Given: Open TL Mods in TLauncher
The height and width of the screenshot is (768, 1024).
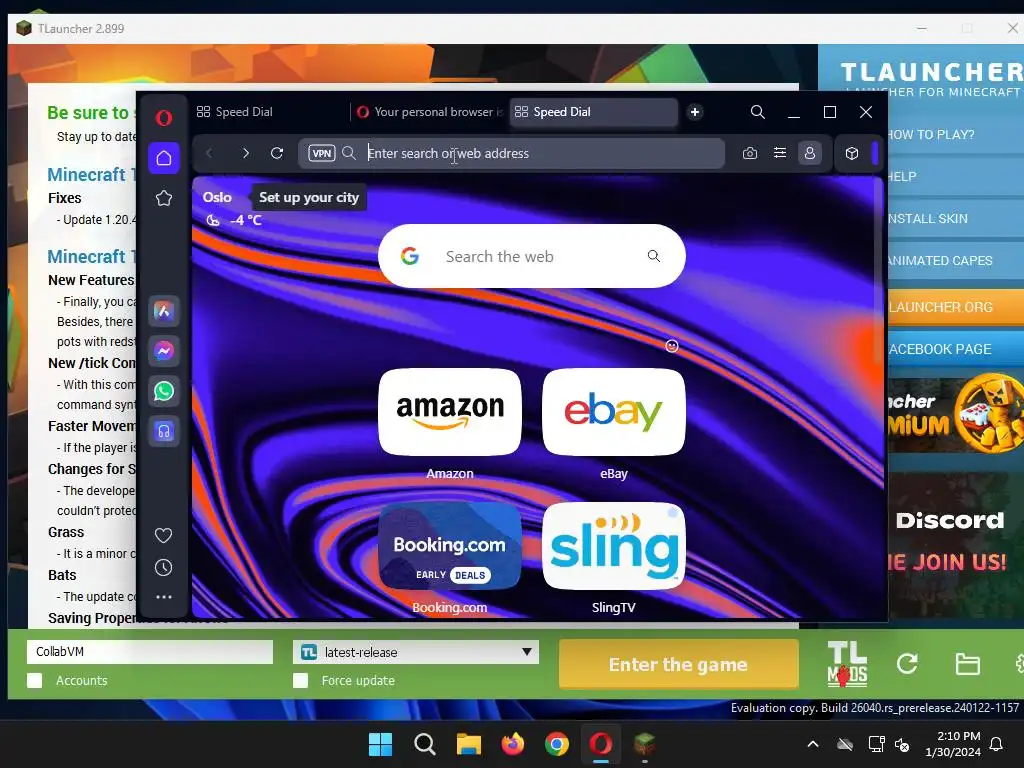Looking at the screenshot, I should (x=847, y=664).
